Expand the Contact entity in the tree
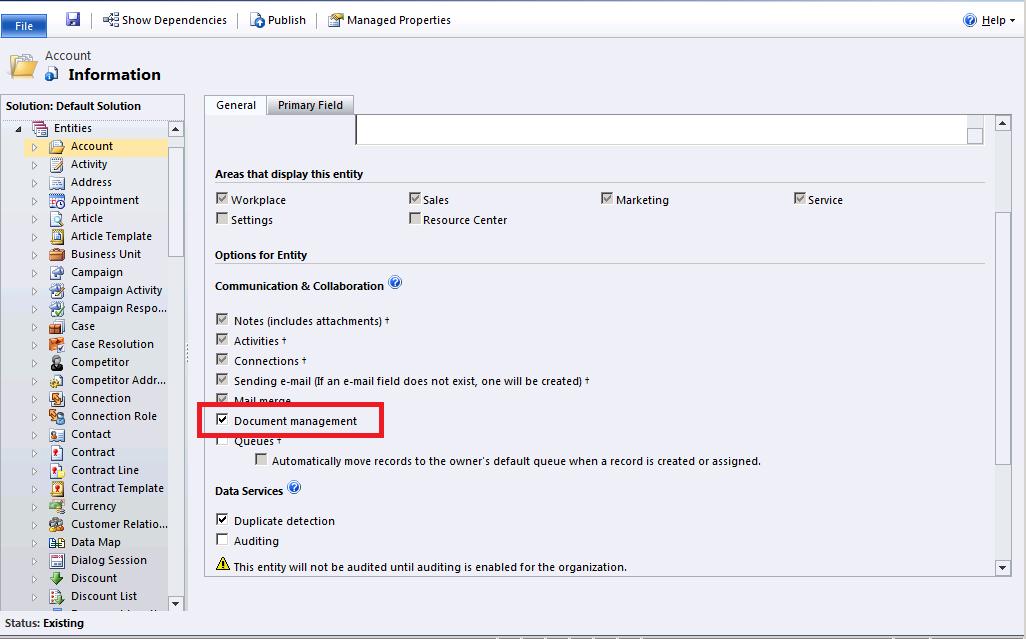The image size is (1026, 639). click(33, 434)
